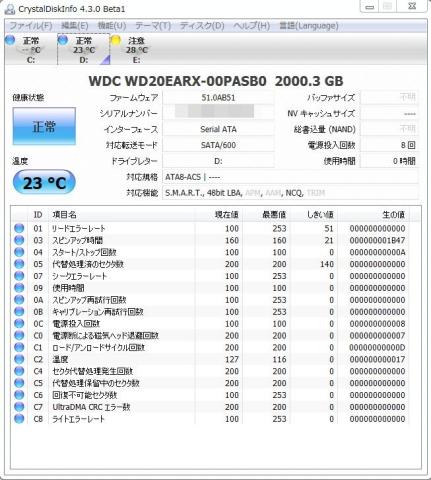Image resolution: width=431 pixels, height=480 pixels.
Task: Click the blue 正常 health status button
Action: (x=44, y=126)
